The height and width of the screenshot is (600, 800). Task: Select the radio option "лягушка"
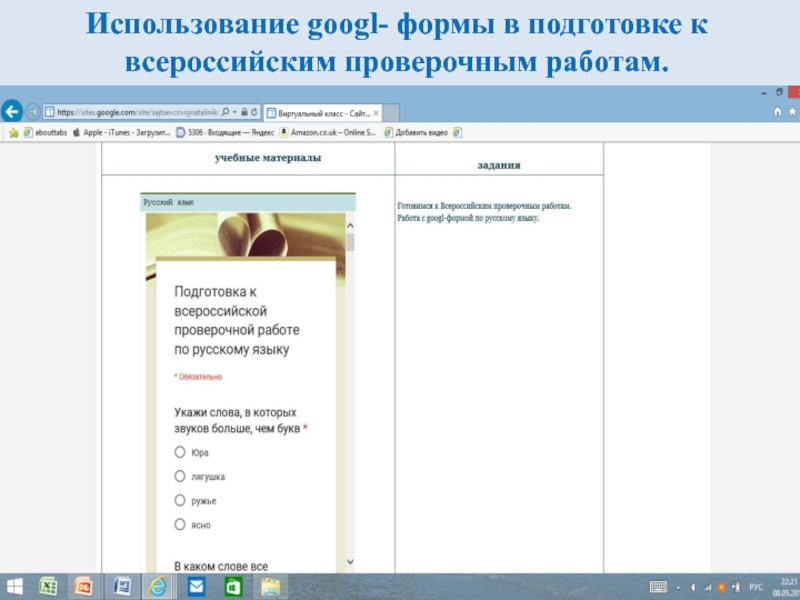pos(180,476)
